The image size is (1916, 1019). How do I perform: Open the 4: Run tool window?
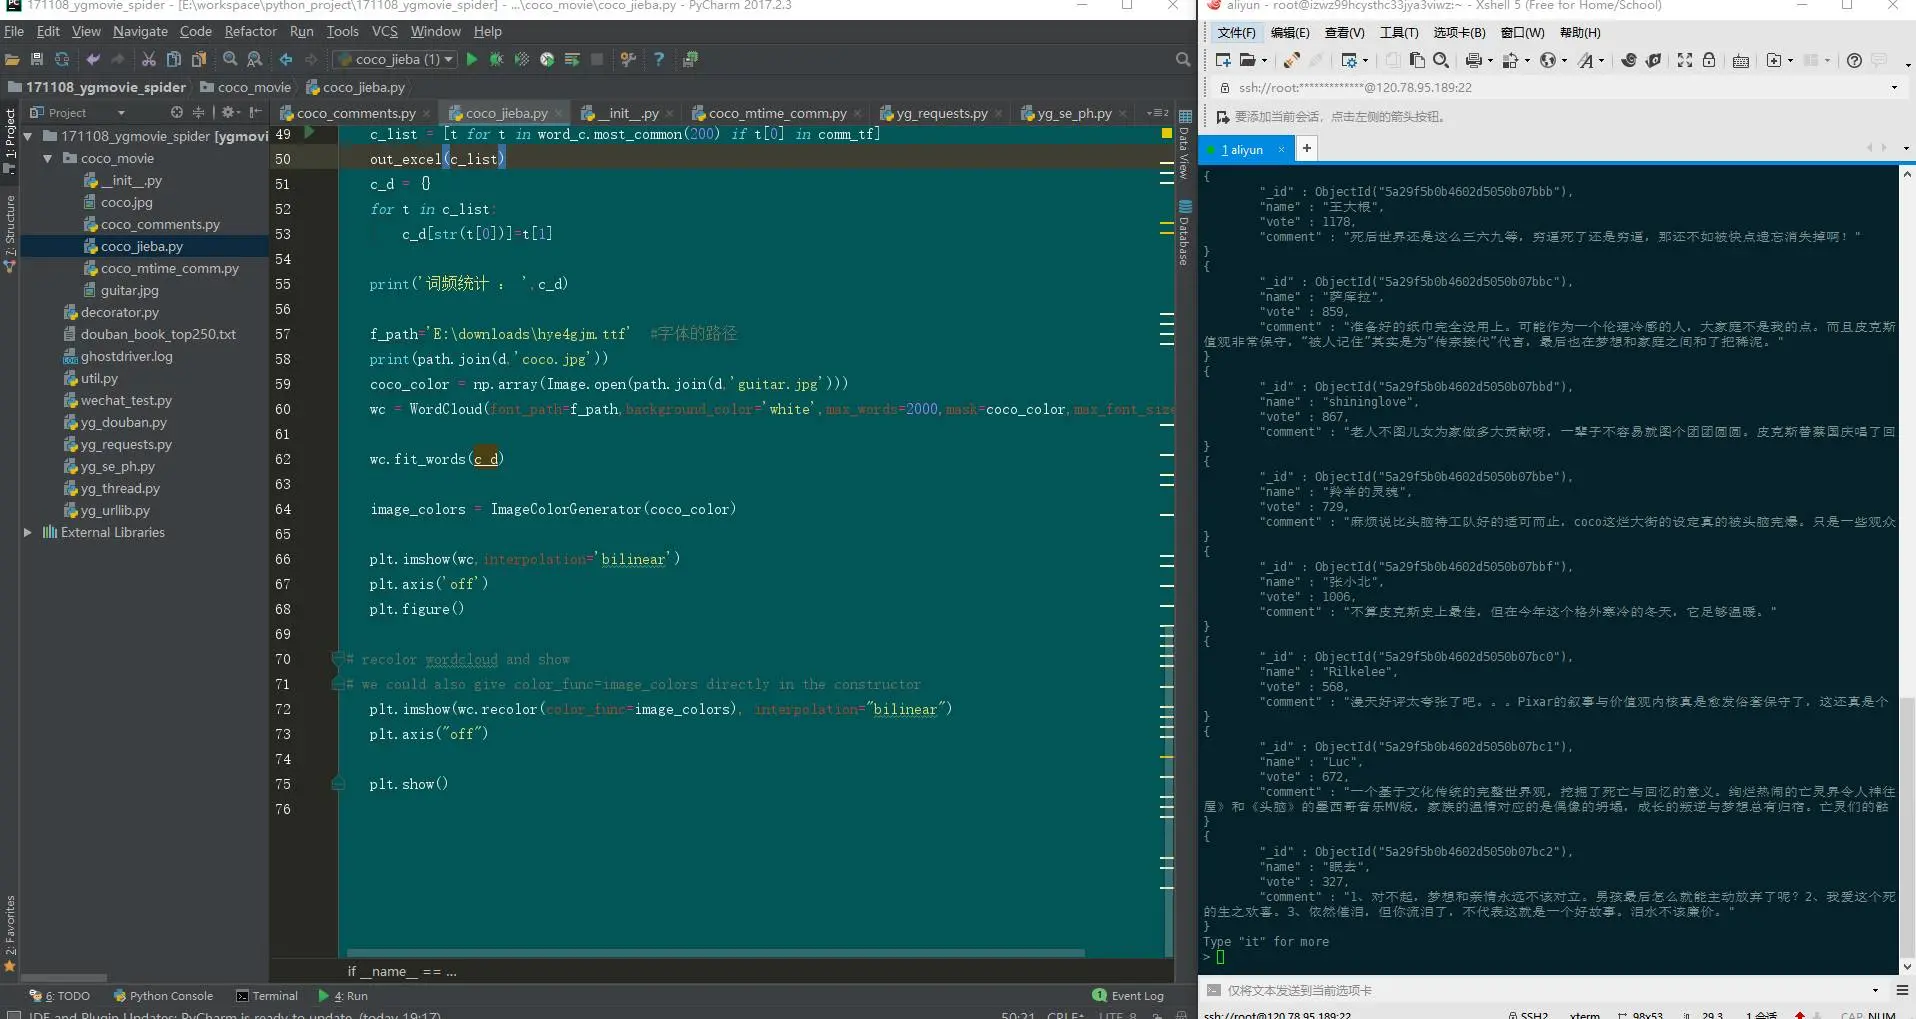(x=343, y=996)
